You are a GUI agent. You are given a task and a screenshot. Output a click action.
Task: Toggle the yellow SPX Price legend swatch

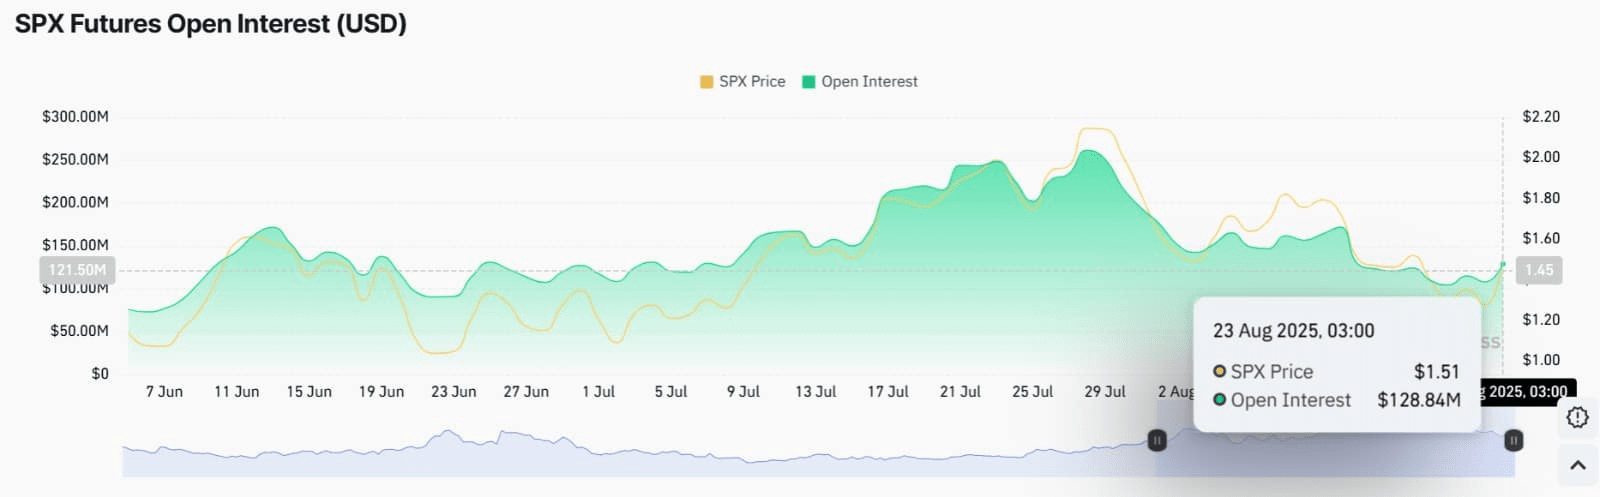coord(707,82)
